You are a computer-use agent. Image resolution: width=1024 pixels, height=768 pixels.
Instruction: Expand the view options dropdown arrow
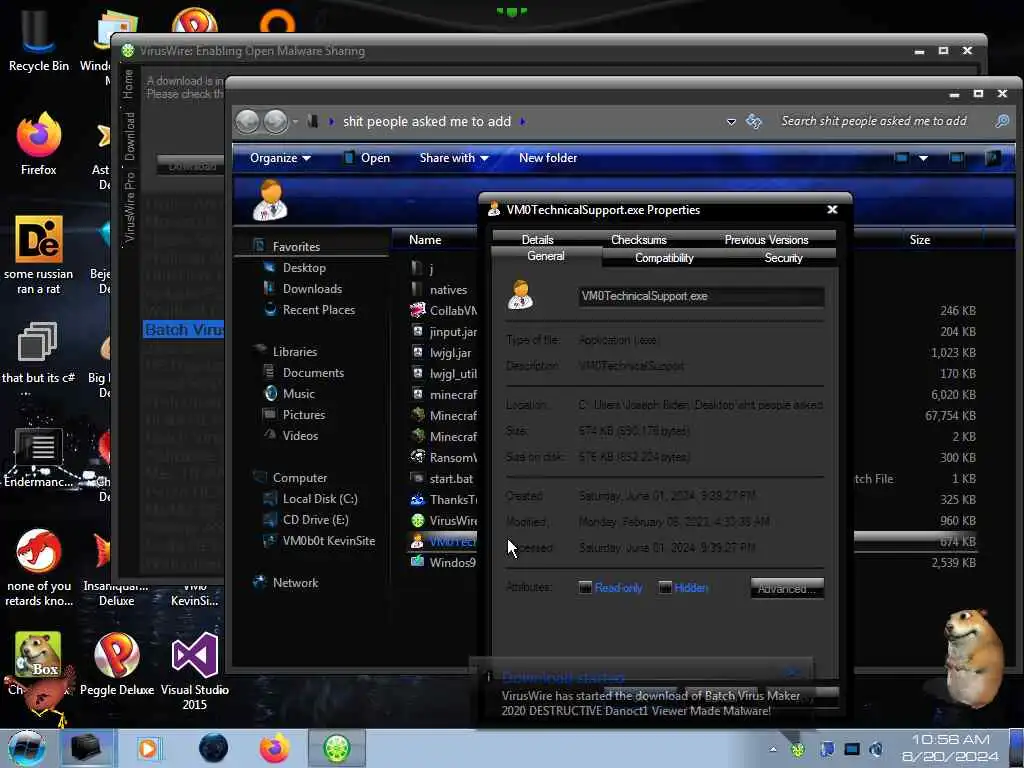[x=923, y=158]
